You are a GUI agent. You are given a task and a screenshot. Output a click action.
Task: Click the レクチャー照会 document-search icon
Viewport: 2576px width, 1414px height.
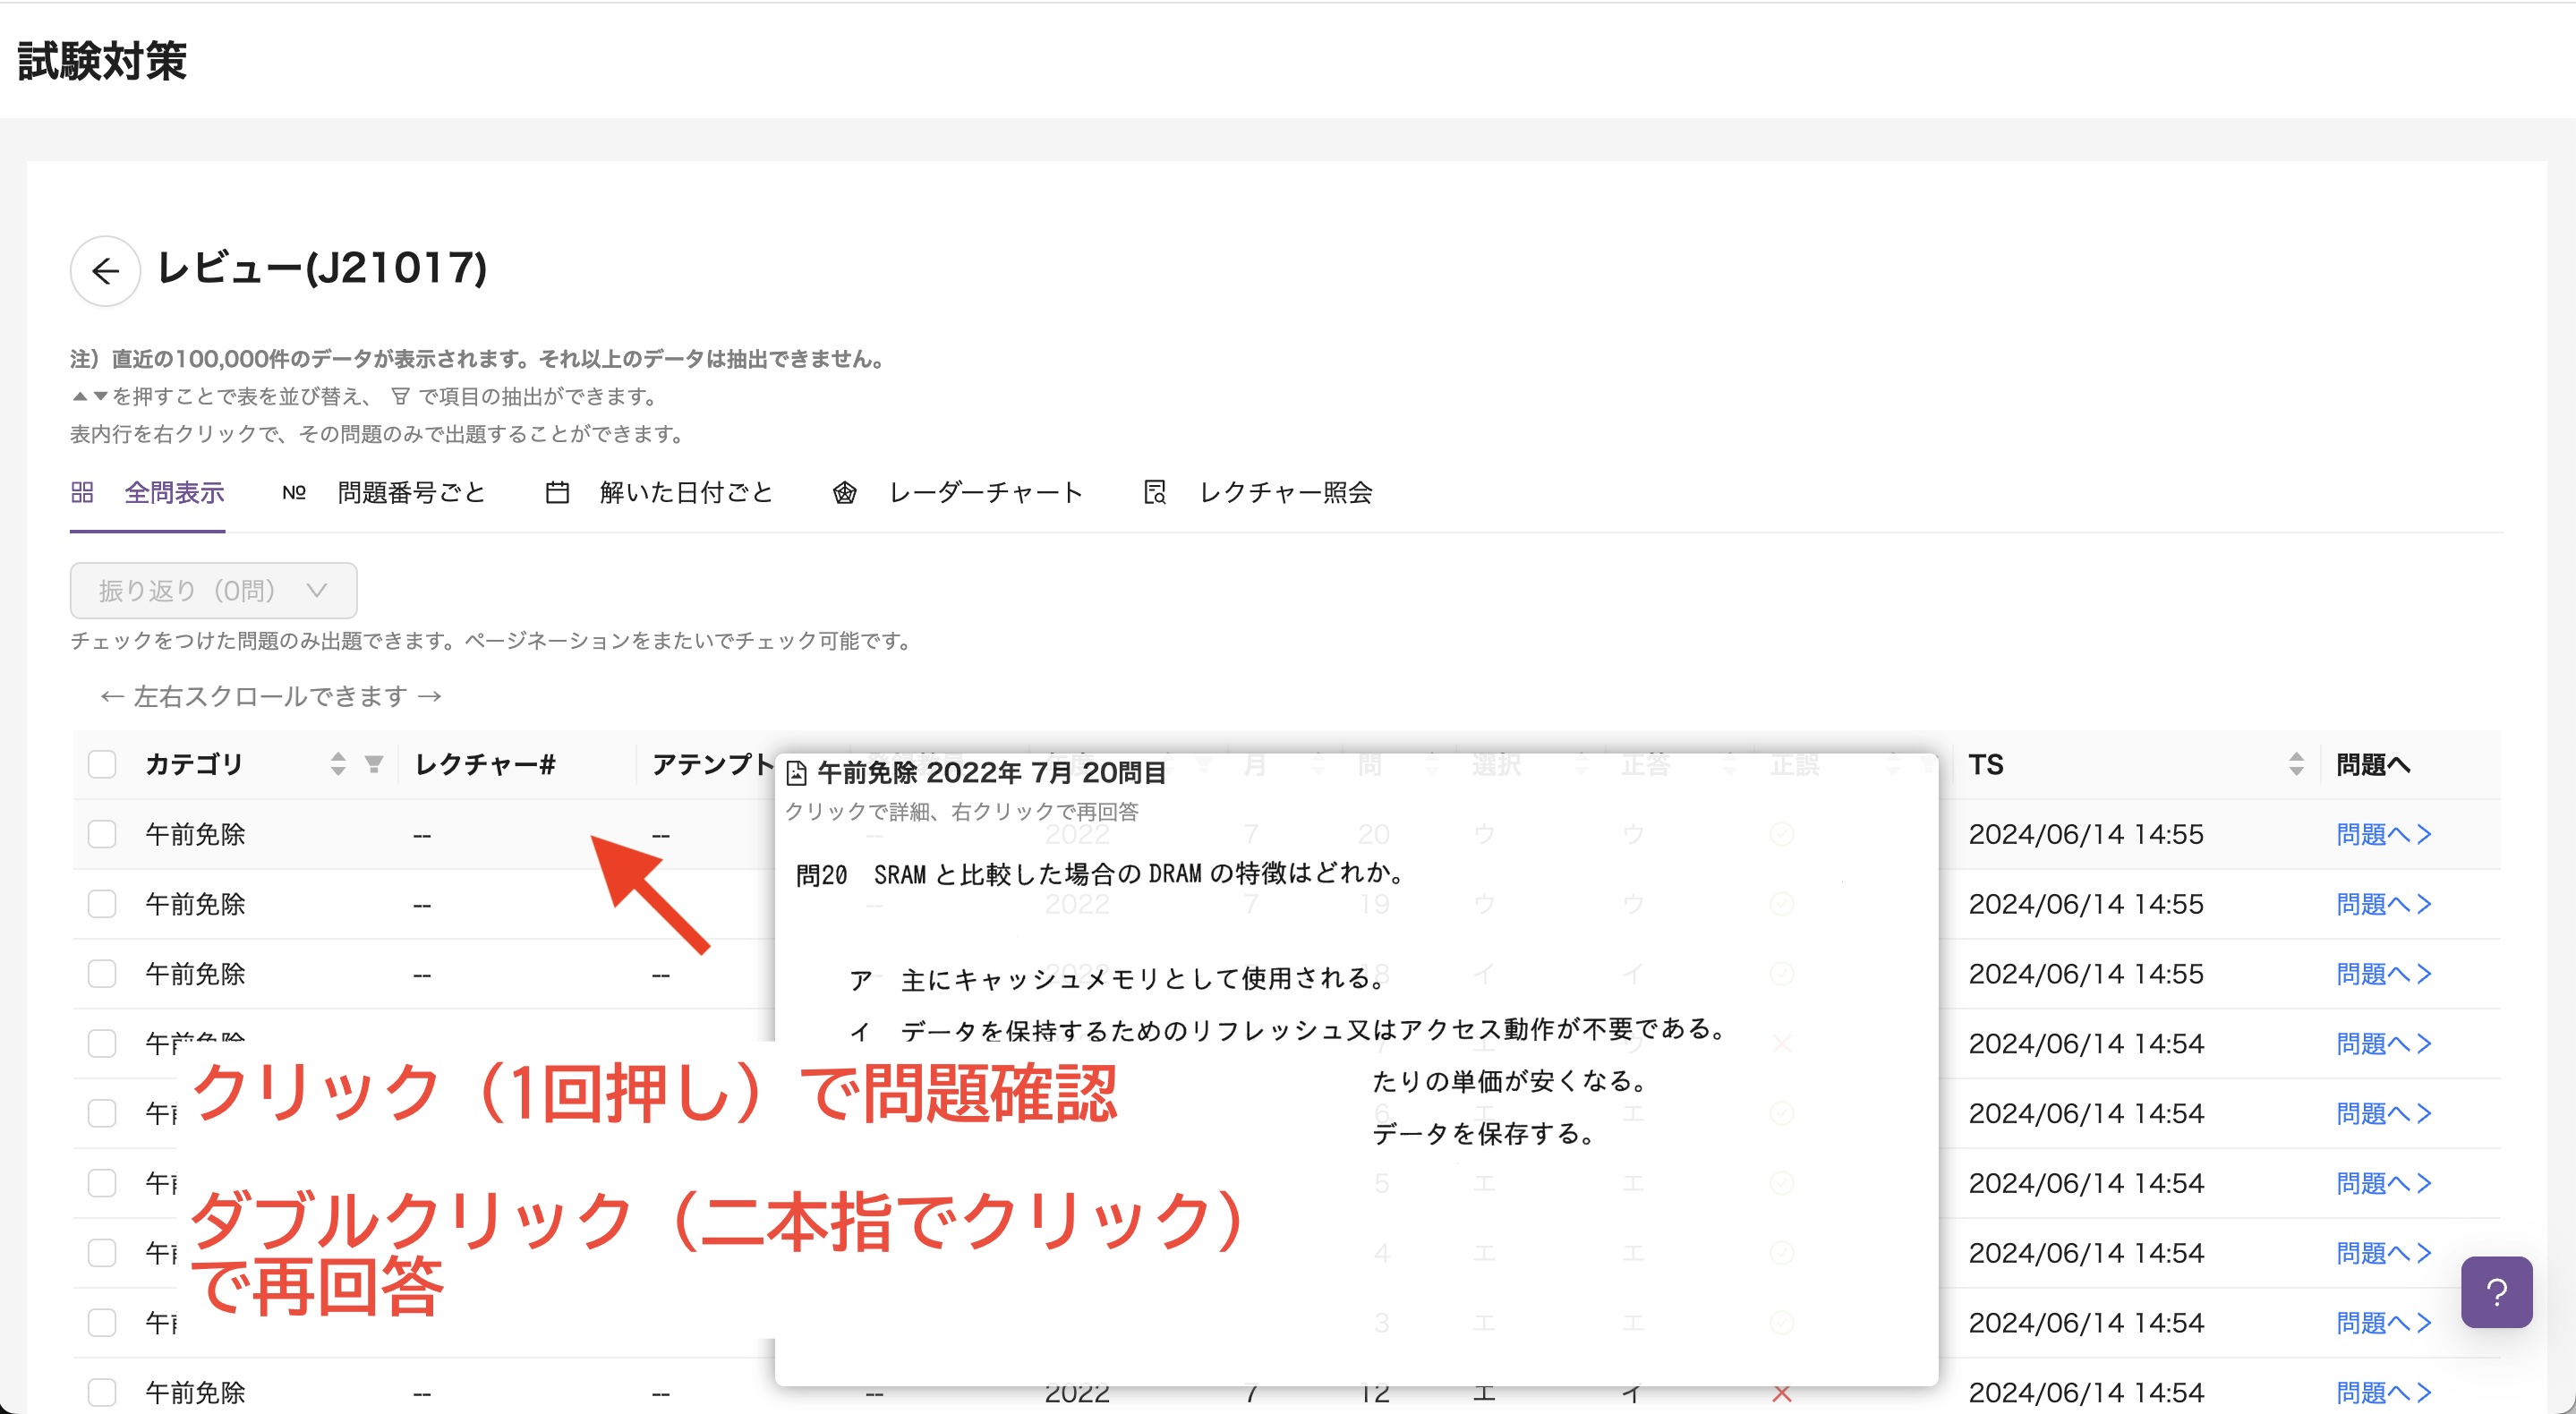click(1154, 492)
